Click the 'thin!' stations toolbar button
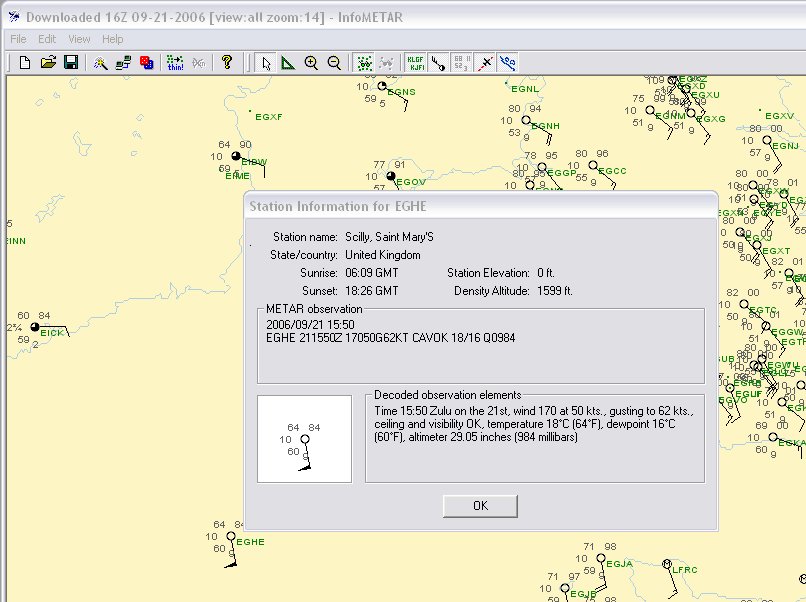806x602 pixels. pyautogui.click(x=176, y=62)
